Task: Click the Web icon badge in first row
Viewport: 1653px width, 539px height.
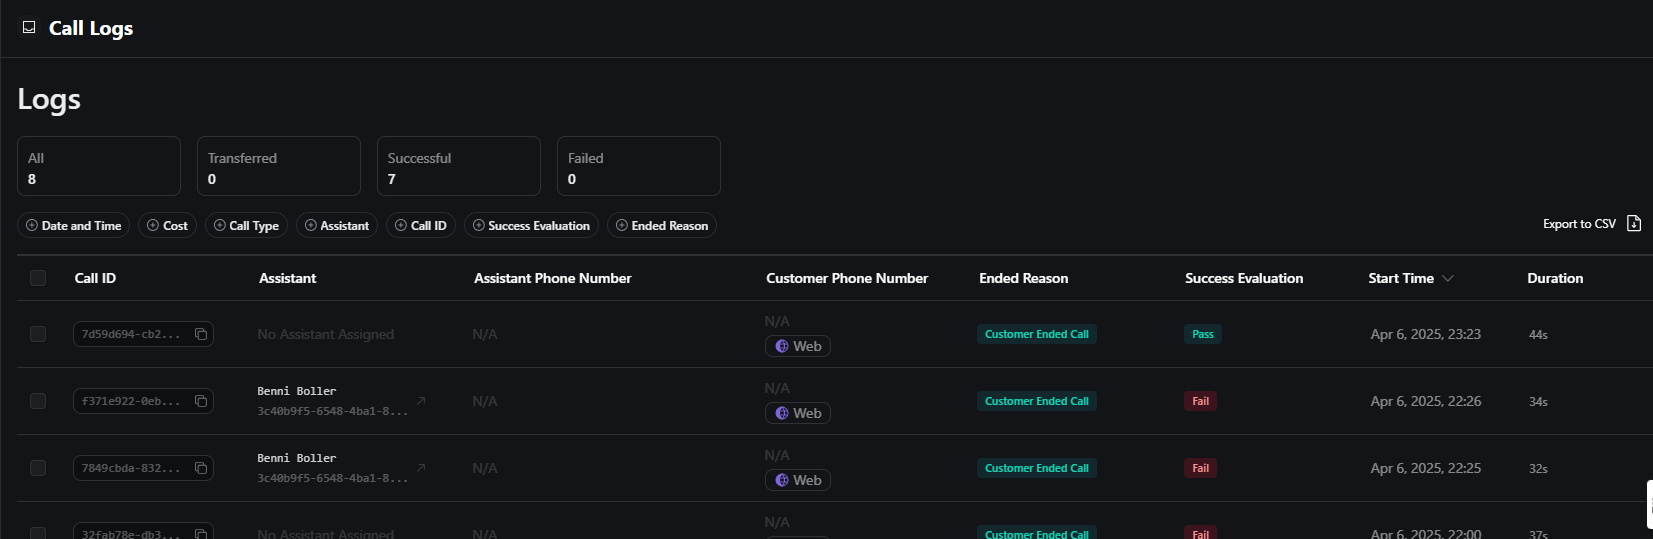Action: point(782,346)
